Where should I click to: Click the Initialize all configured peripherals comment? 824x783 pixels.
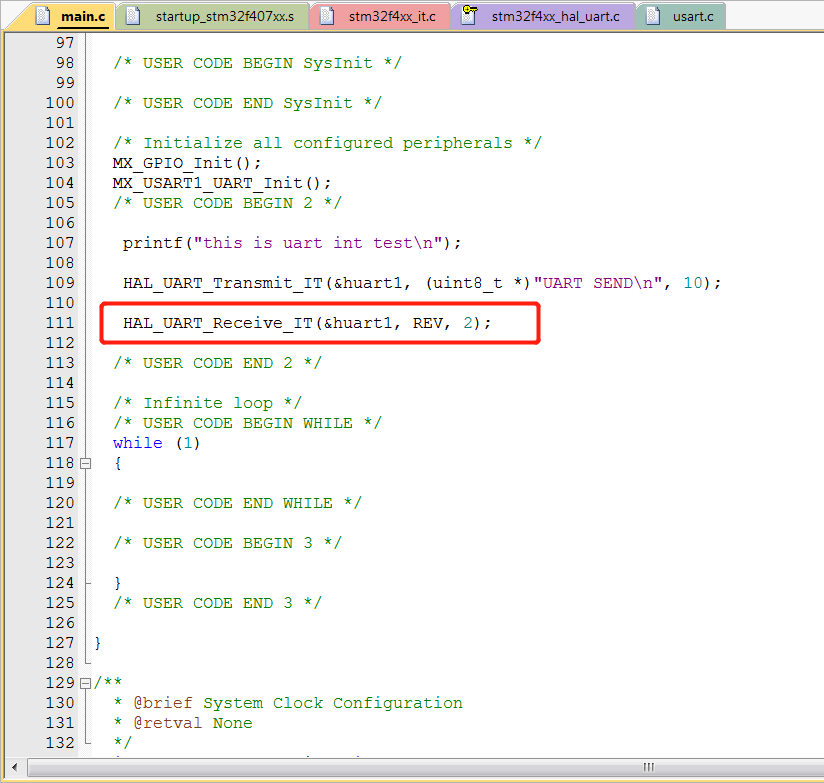pos(327,143)
